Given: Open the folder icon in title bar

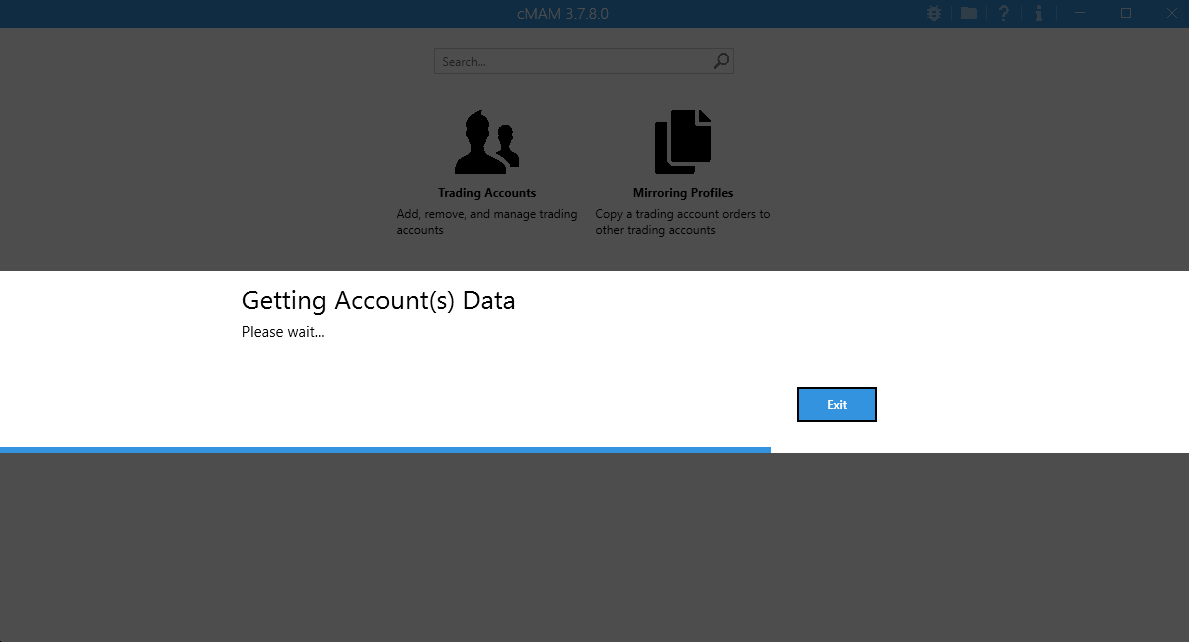Looking at the screenshot, I should pos(969,14).
